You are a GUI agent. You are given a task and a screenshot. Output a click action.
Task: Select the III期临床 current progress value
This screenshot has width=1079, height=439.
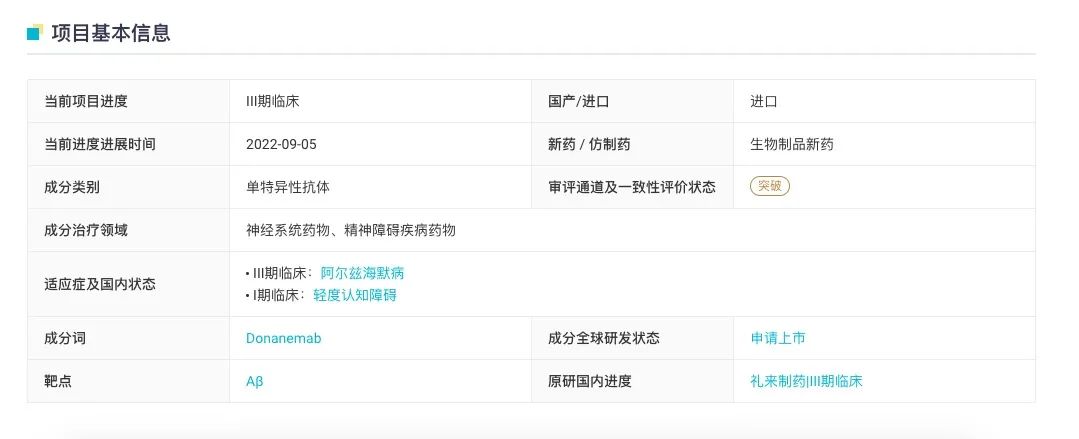[x=273, y=101]
